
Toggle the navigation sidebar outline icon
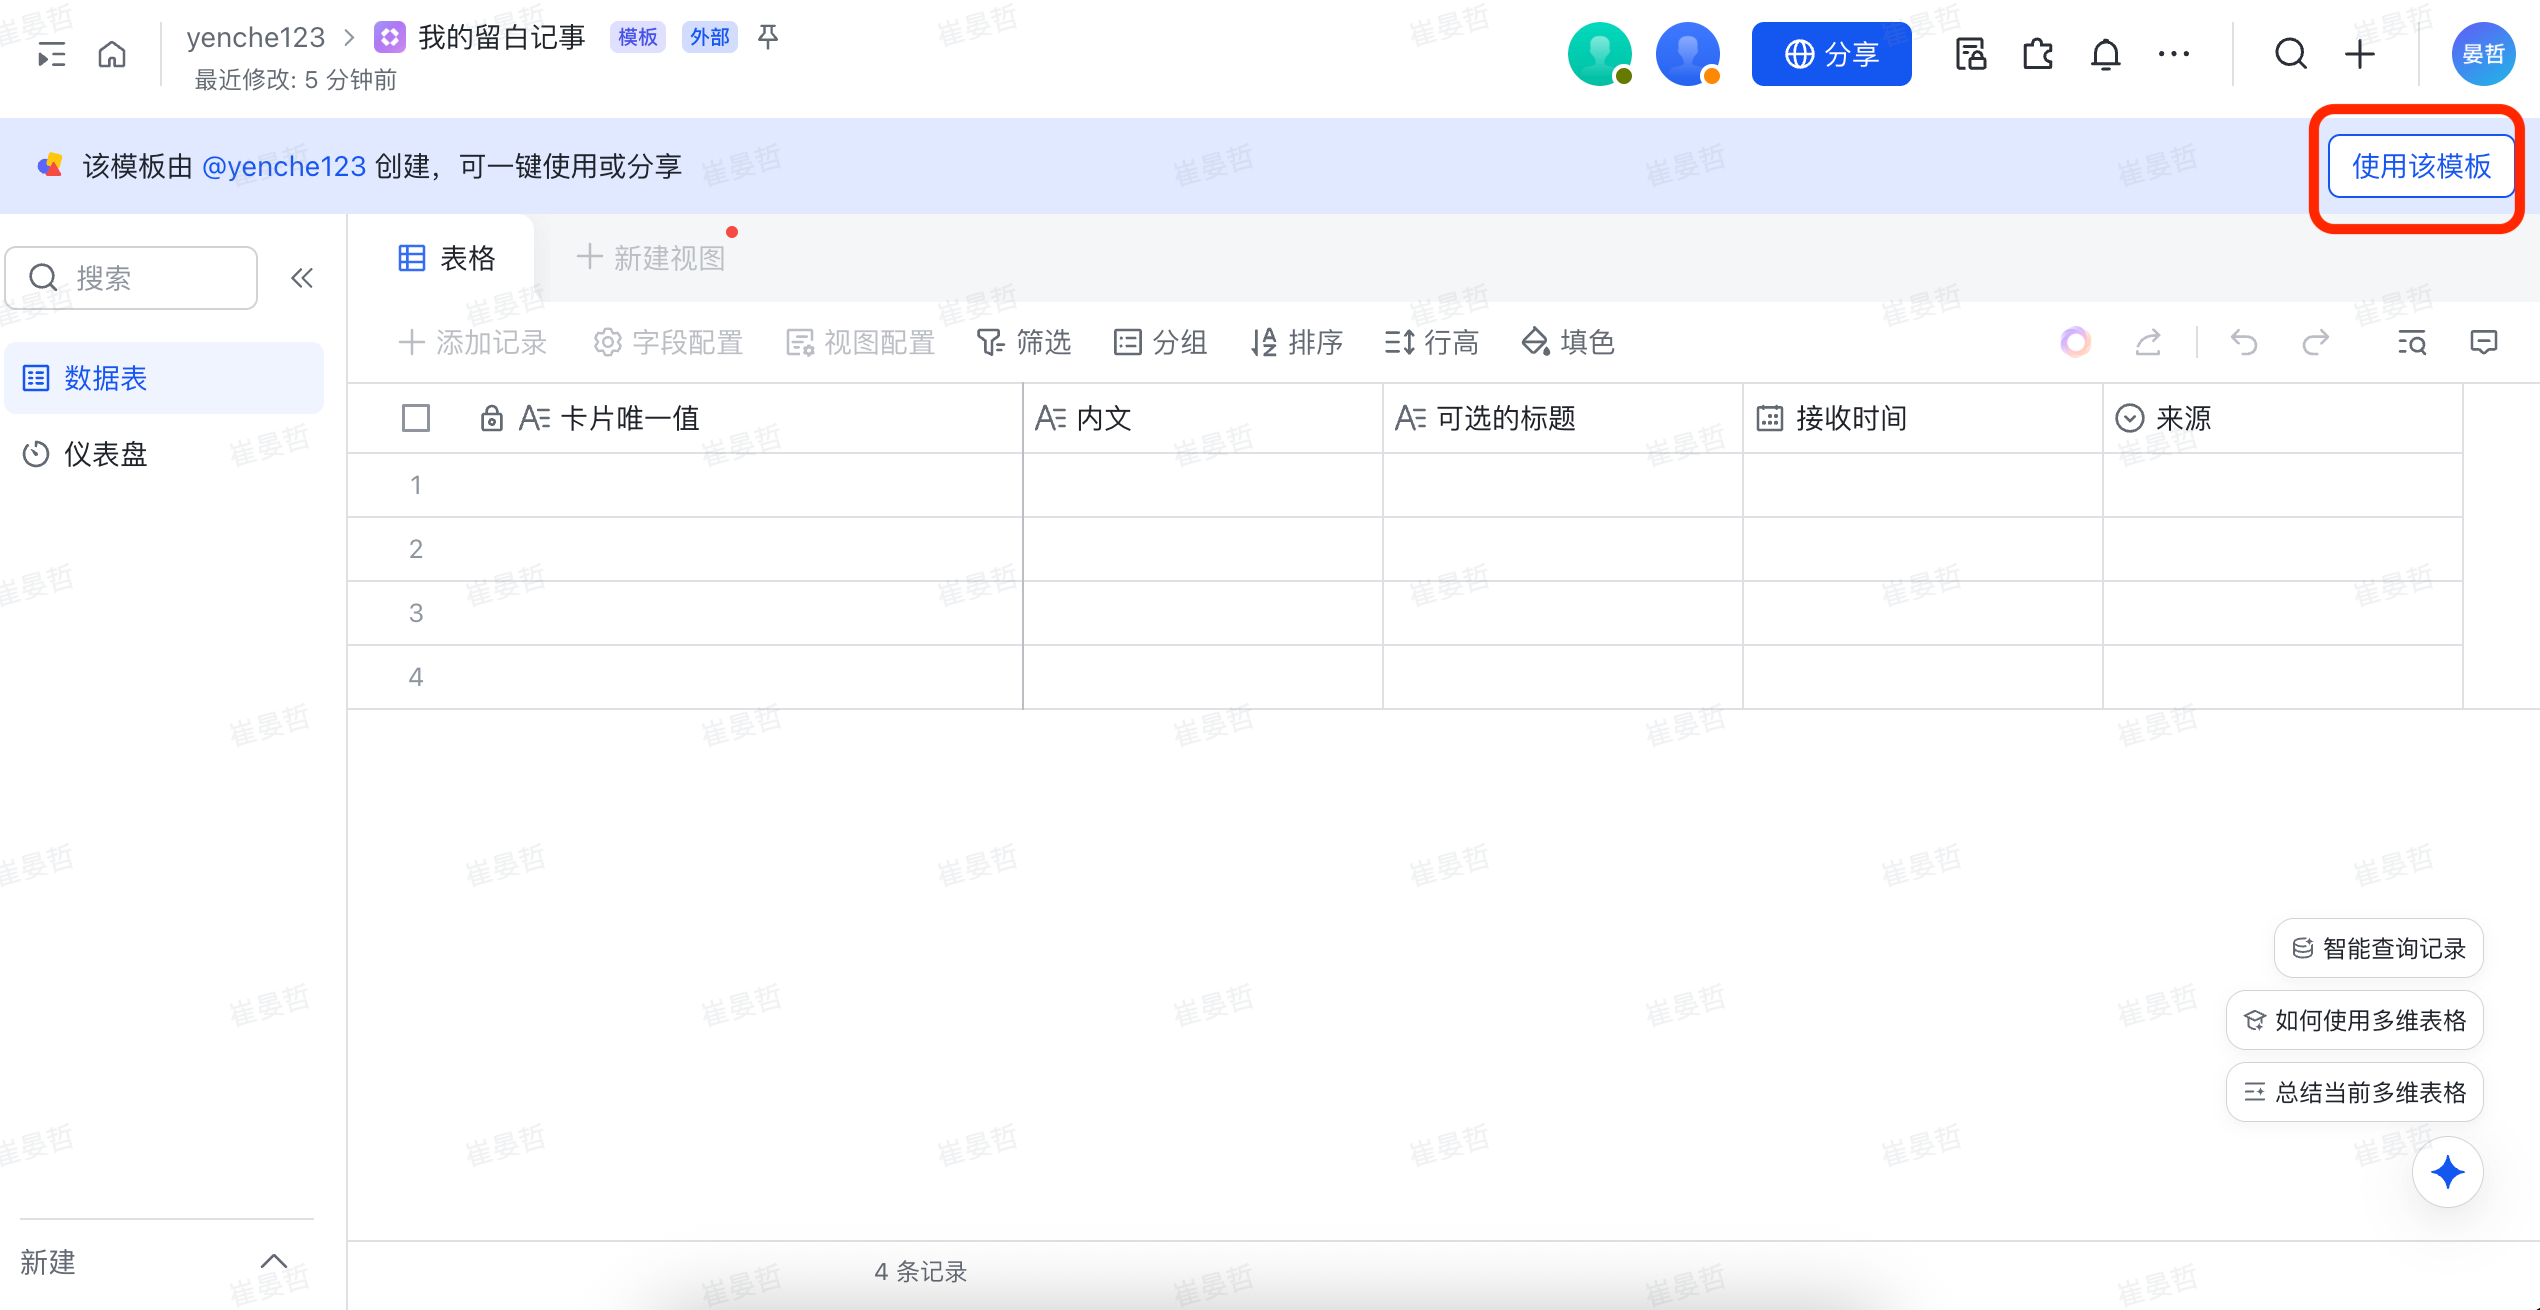pos(51,54)
